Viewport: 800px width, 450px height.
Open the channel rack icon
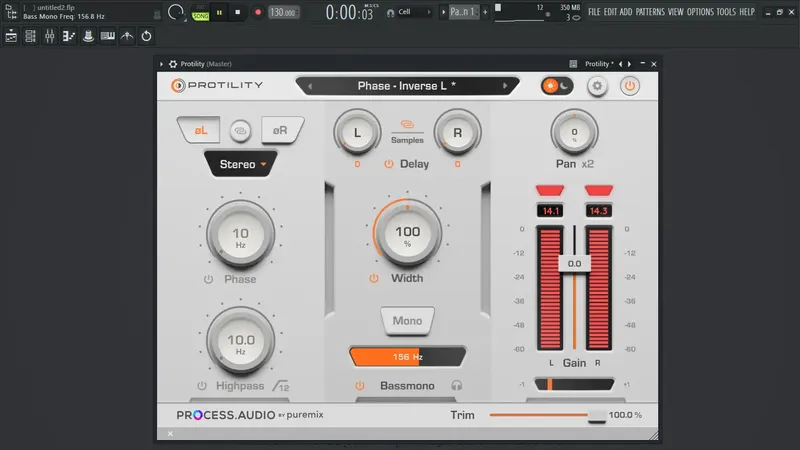30,36
